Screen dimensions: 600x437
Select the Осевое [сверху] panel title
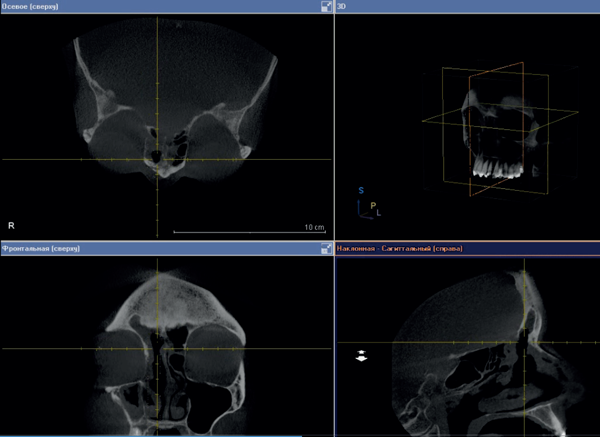(32, 6)
